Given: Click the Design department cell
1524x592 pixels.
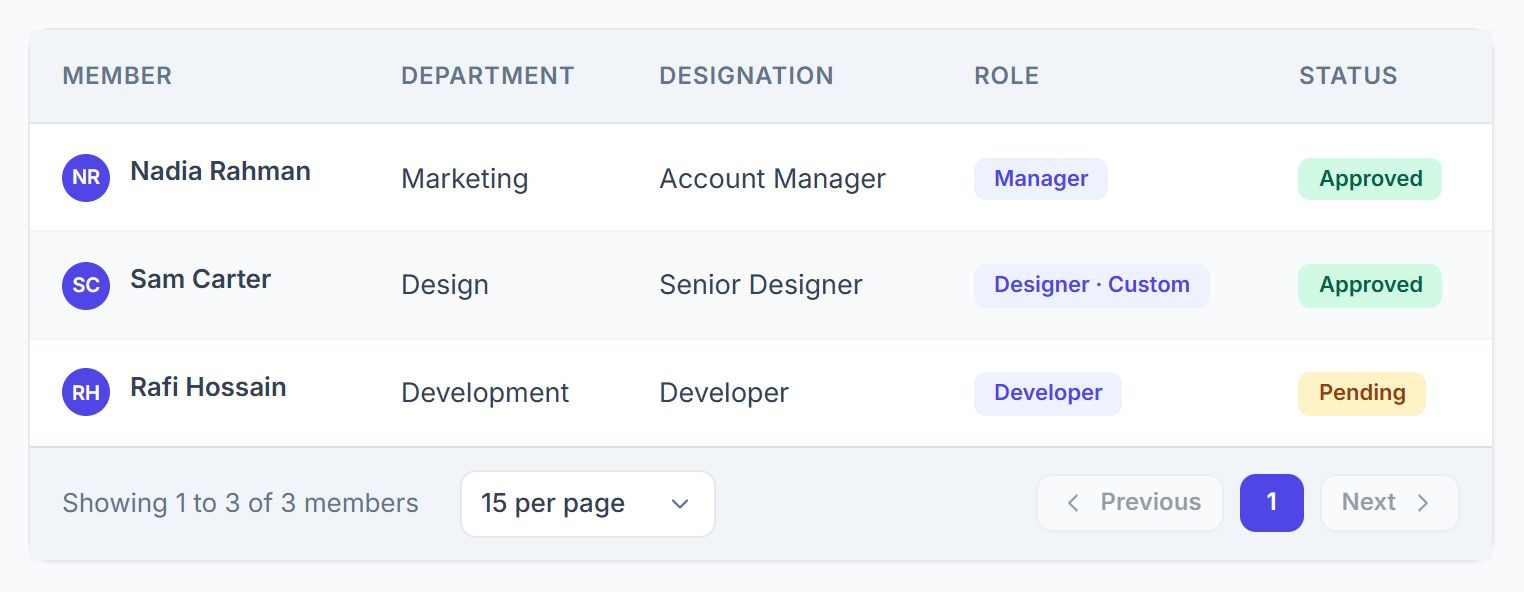Looking at the screenshot, I should [445, 285].
